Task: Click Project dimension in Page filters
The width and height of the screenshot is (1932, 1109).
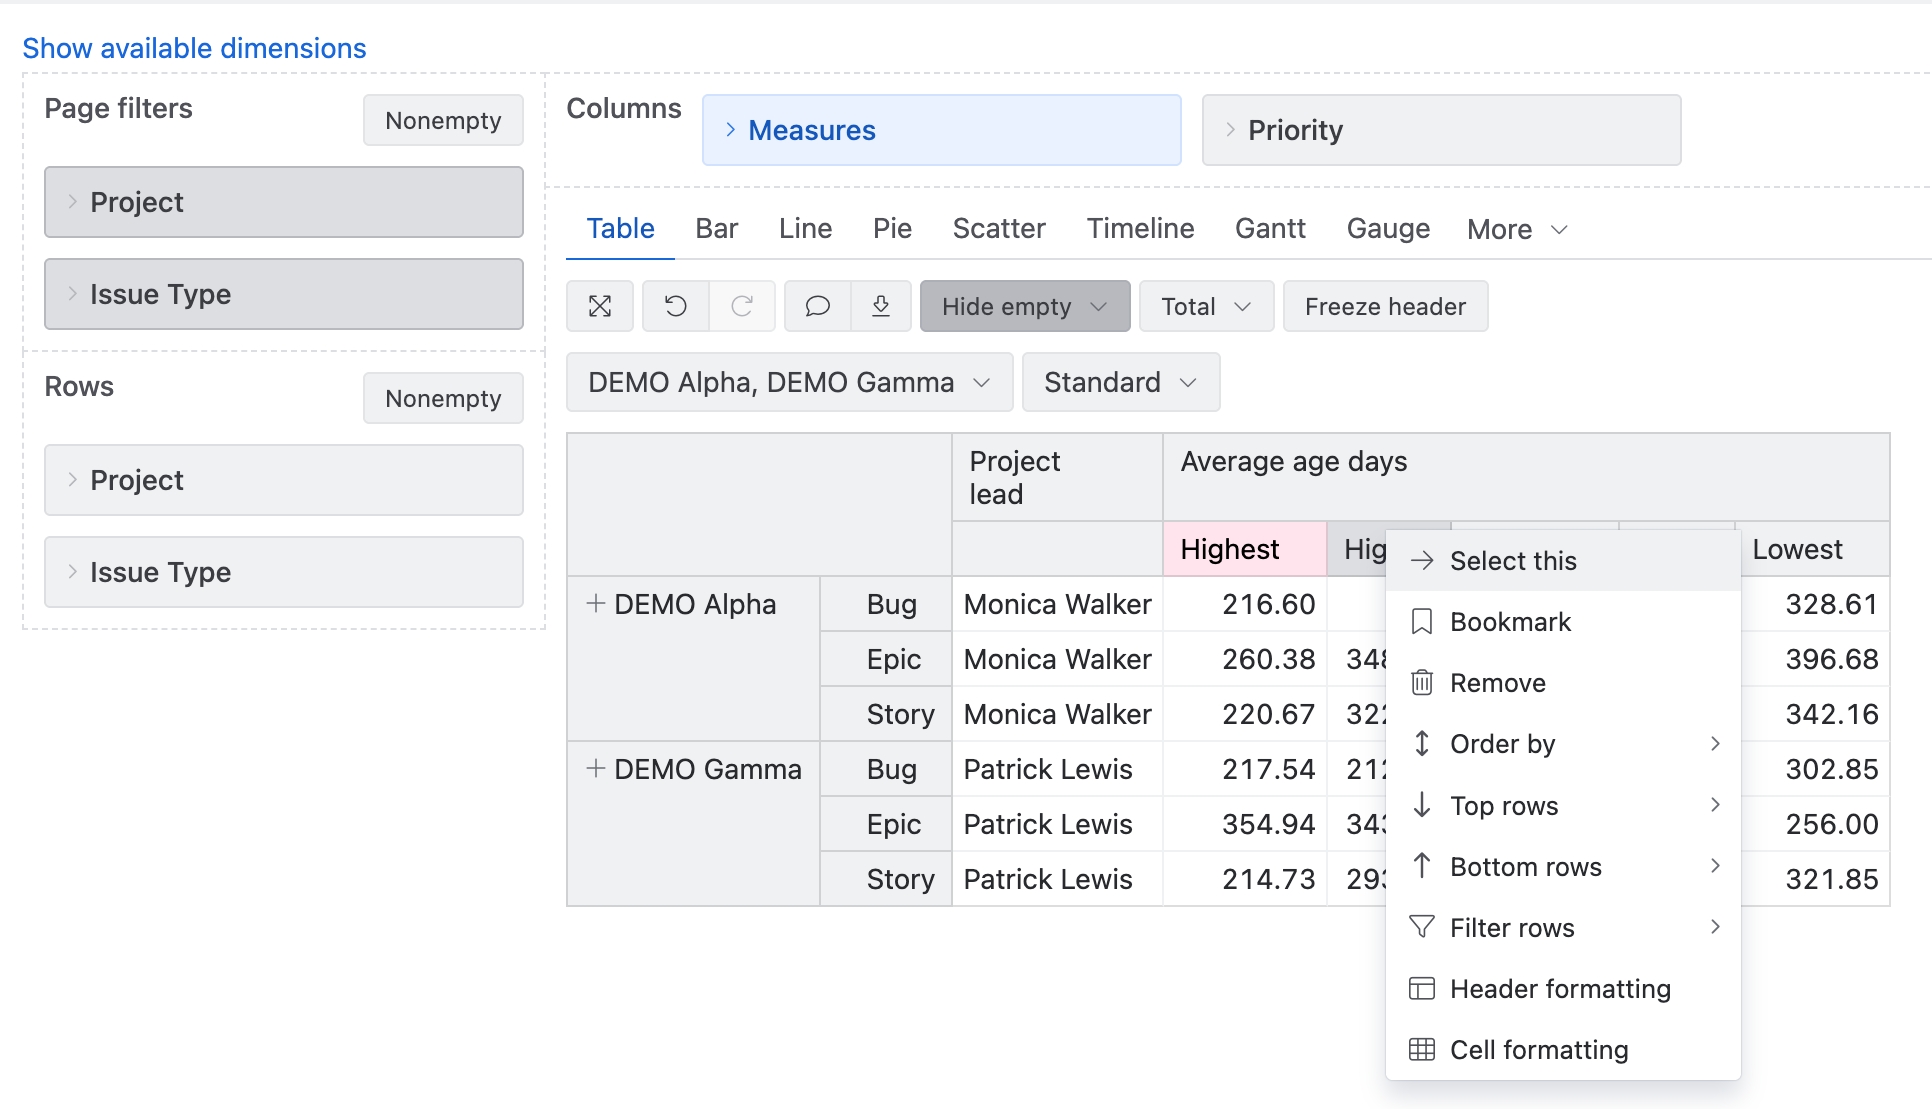Action: tap(284, 202)
